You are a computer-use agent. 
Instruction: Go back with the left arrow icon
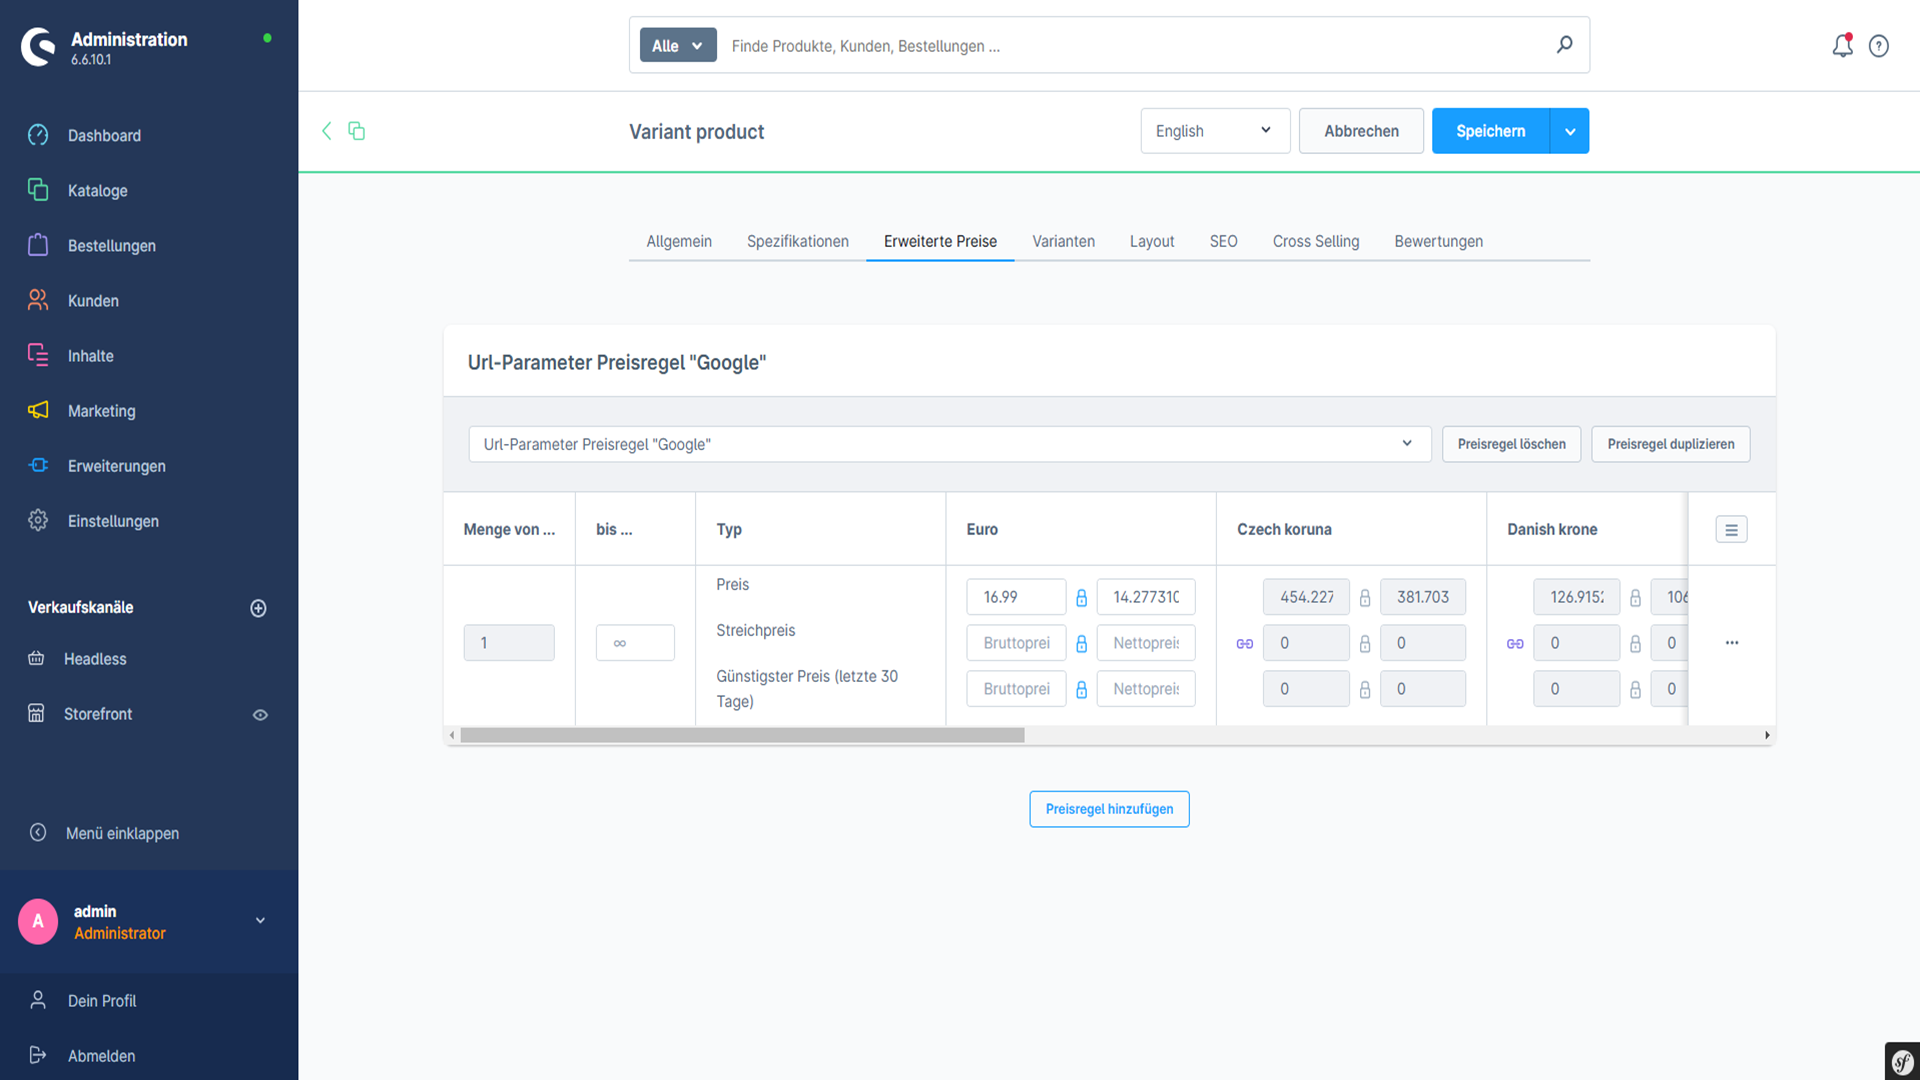326,131
